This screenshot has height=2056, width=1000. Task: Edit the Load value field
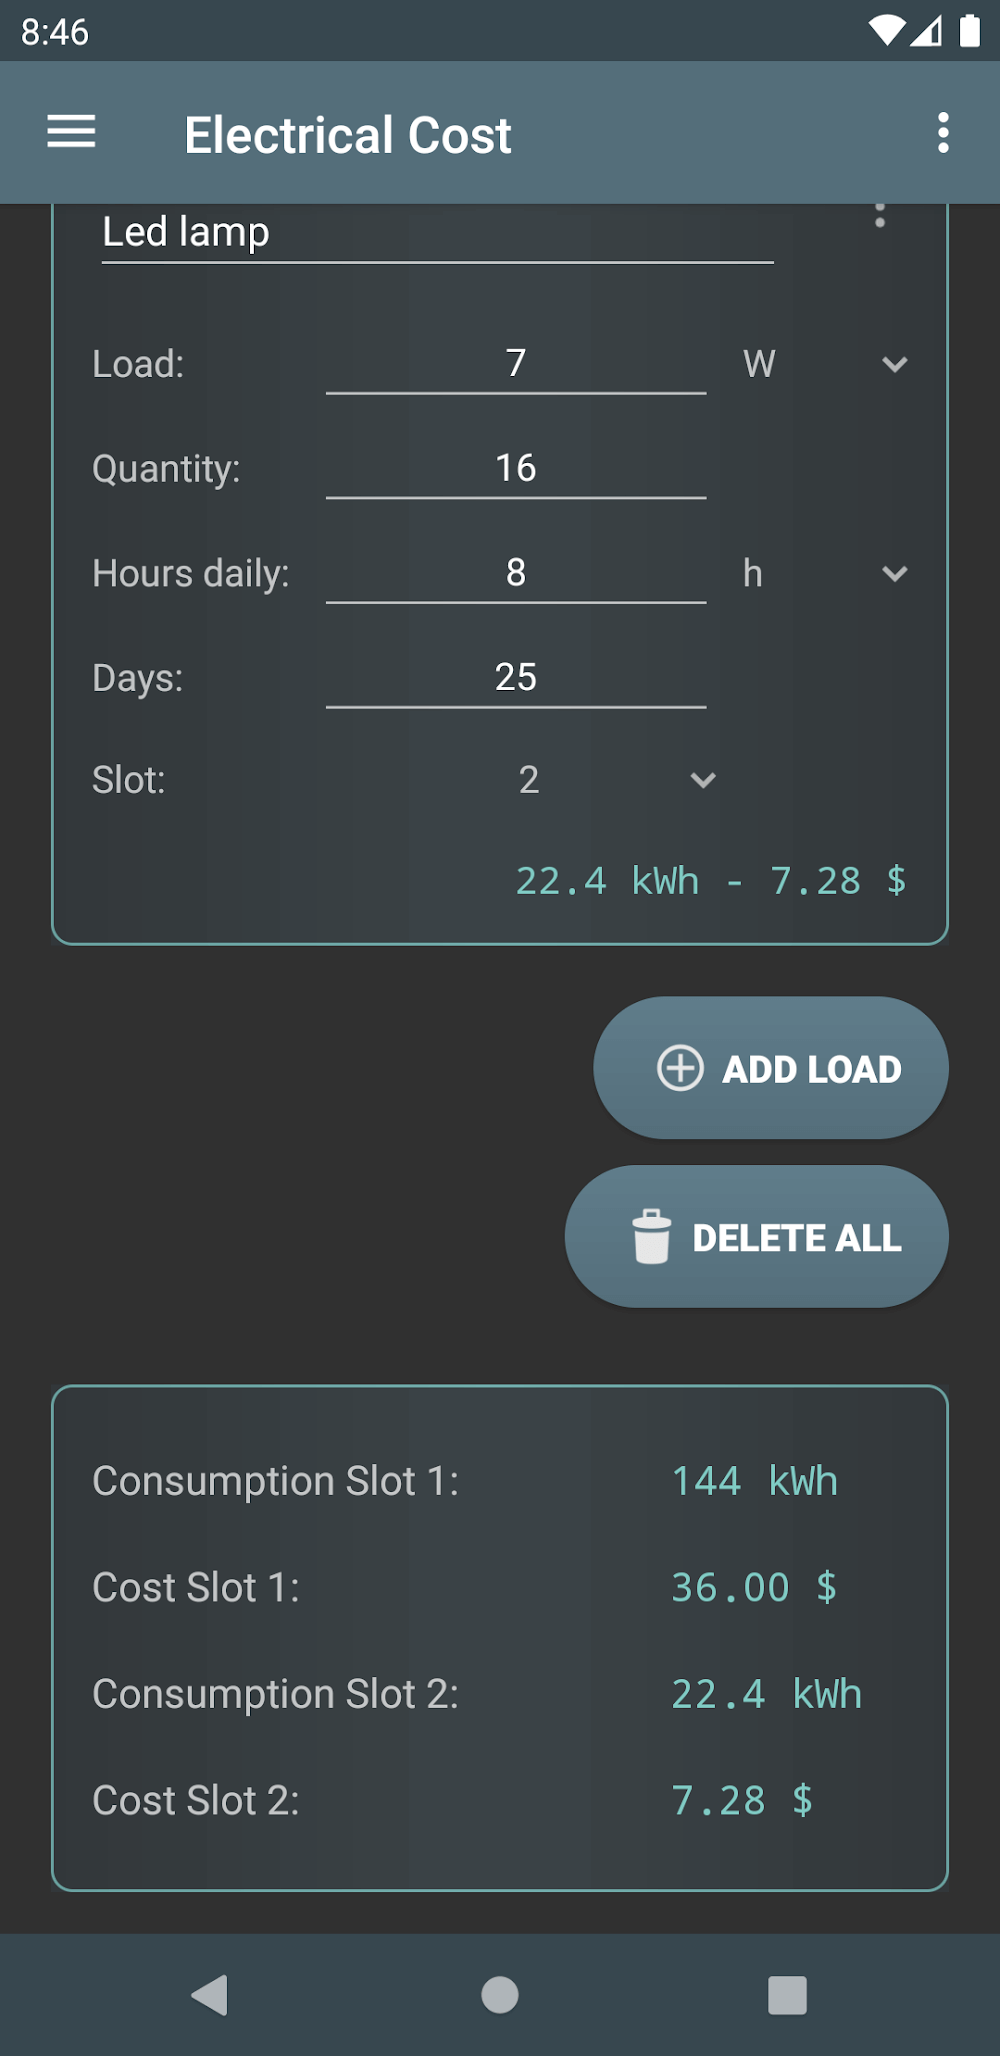pos(516,364)
